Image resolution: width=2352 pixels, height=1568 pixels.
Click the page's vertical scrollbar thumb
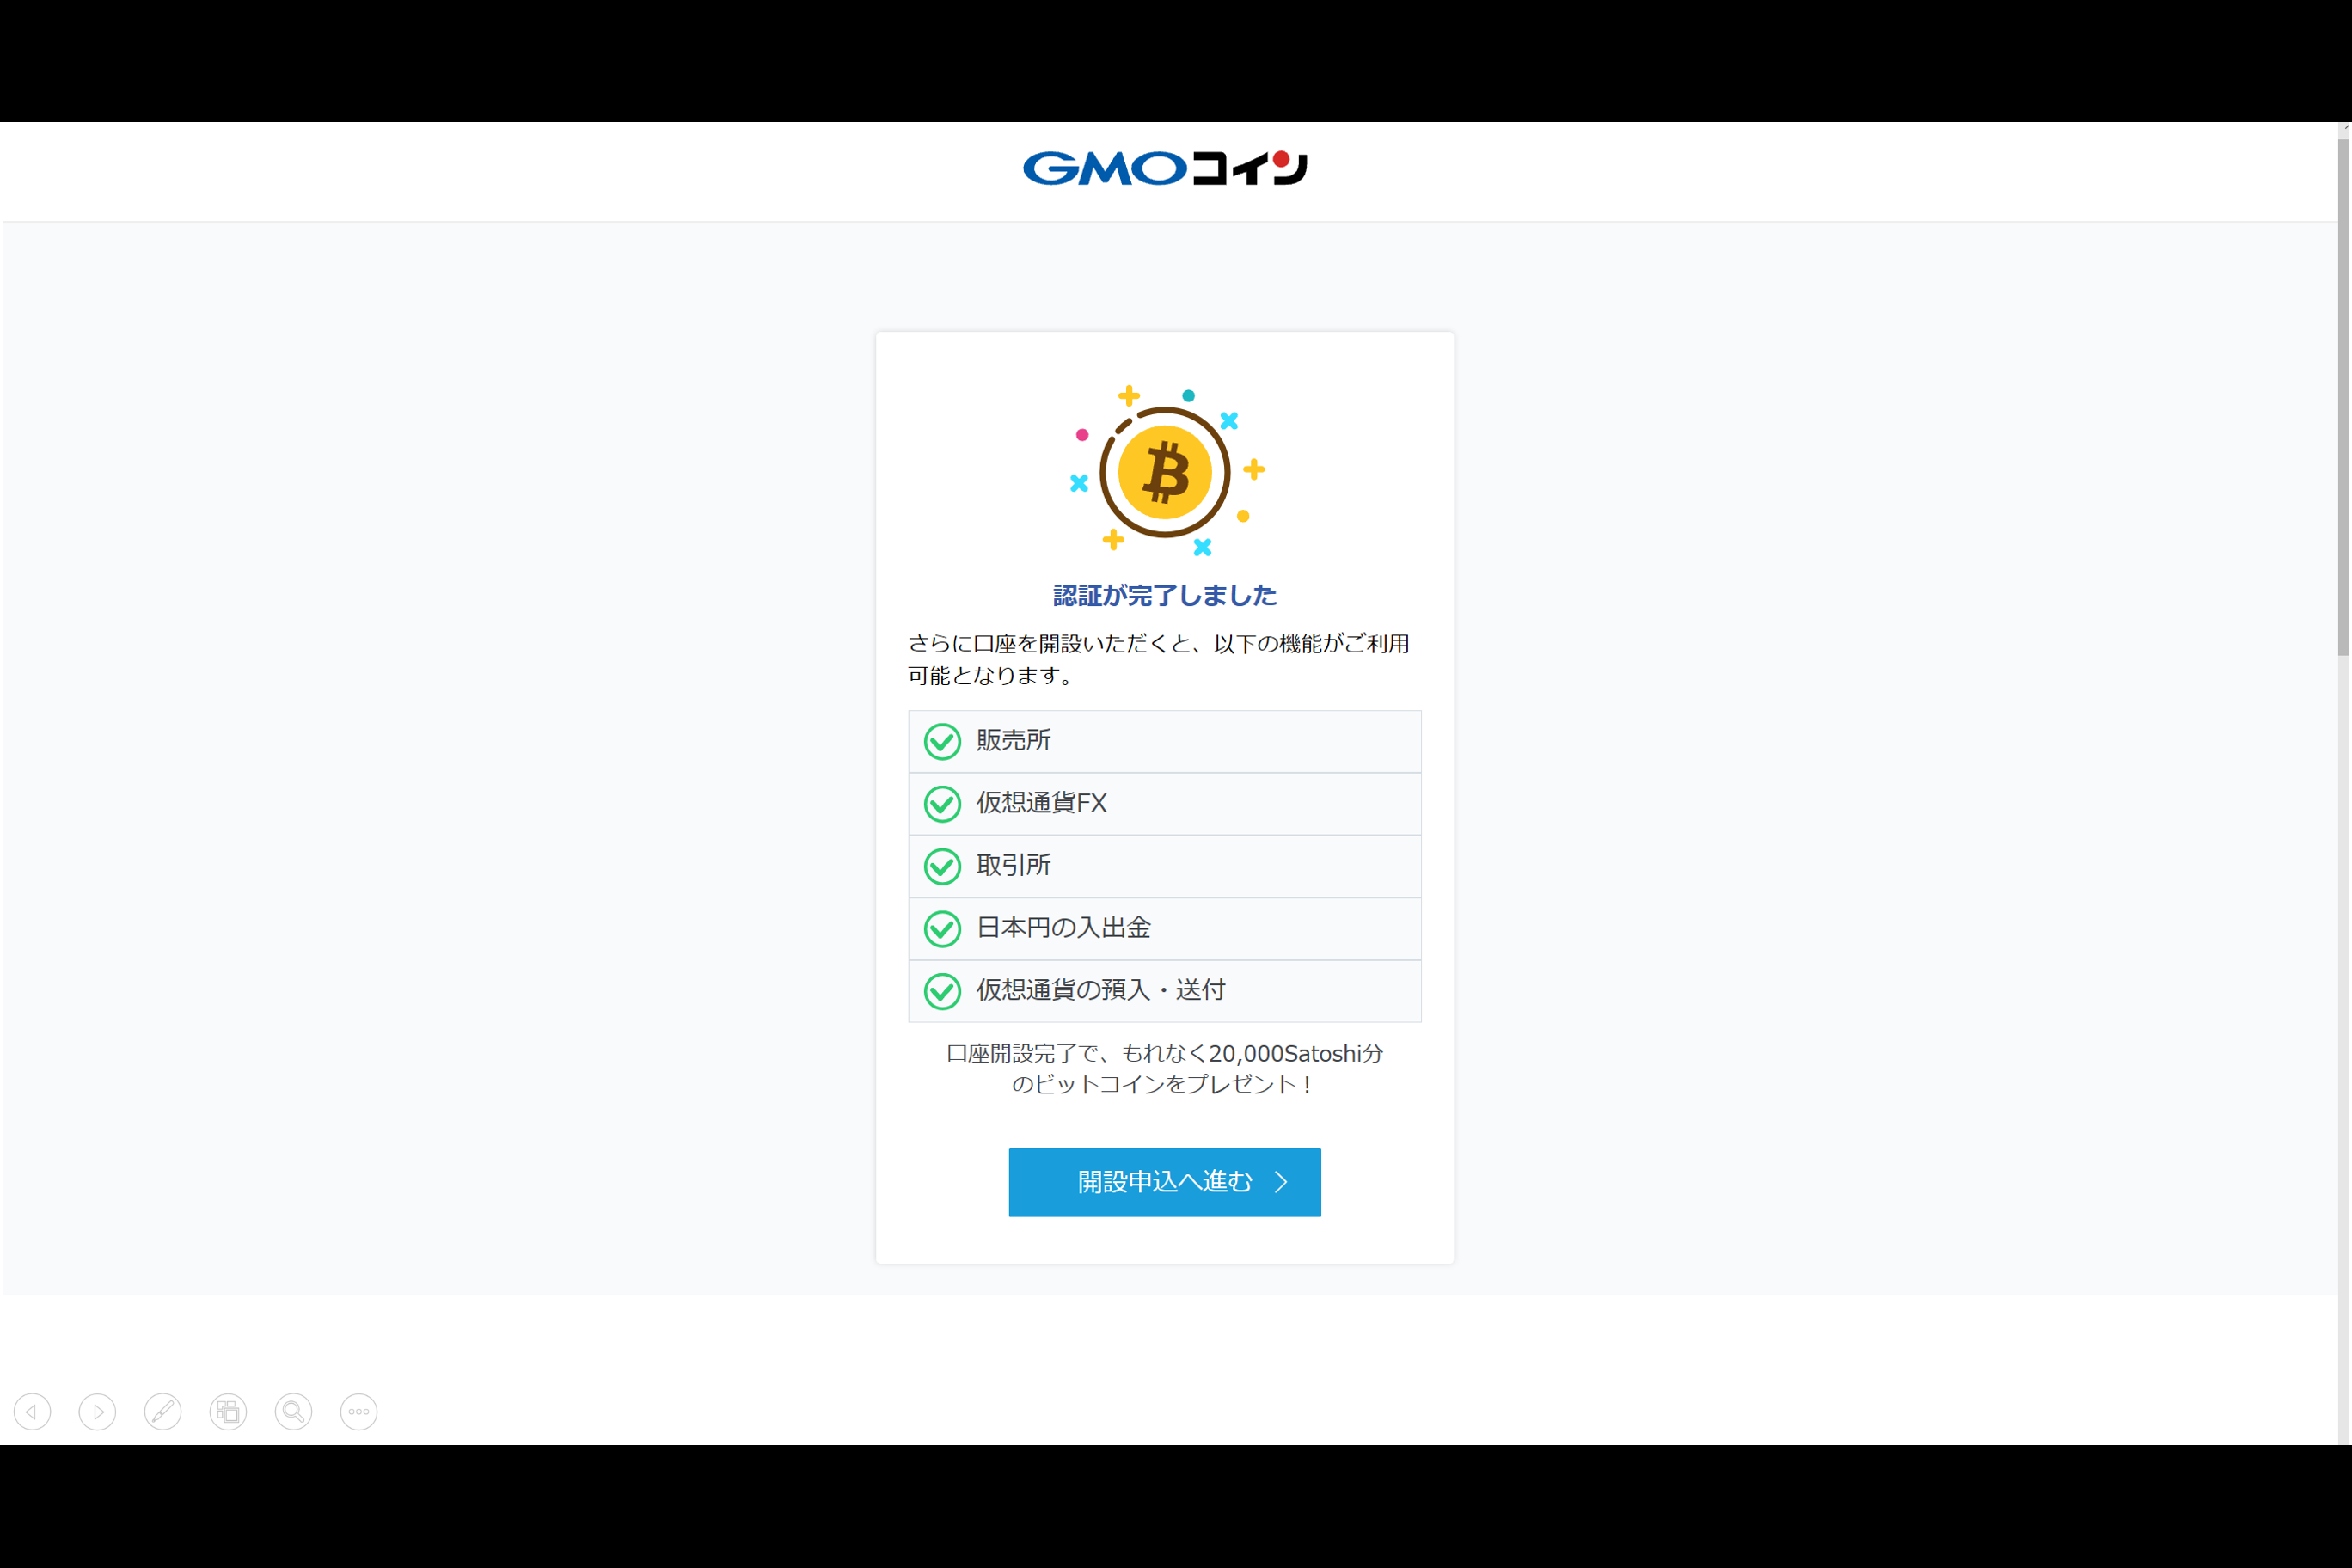(2343, 397)
